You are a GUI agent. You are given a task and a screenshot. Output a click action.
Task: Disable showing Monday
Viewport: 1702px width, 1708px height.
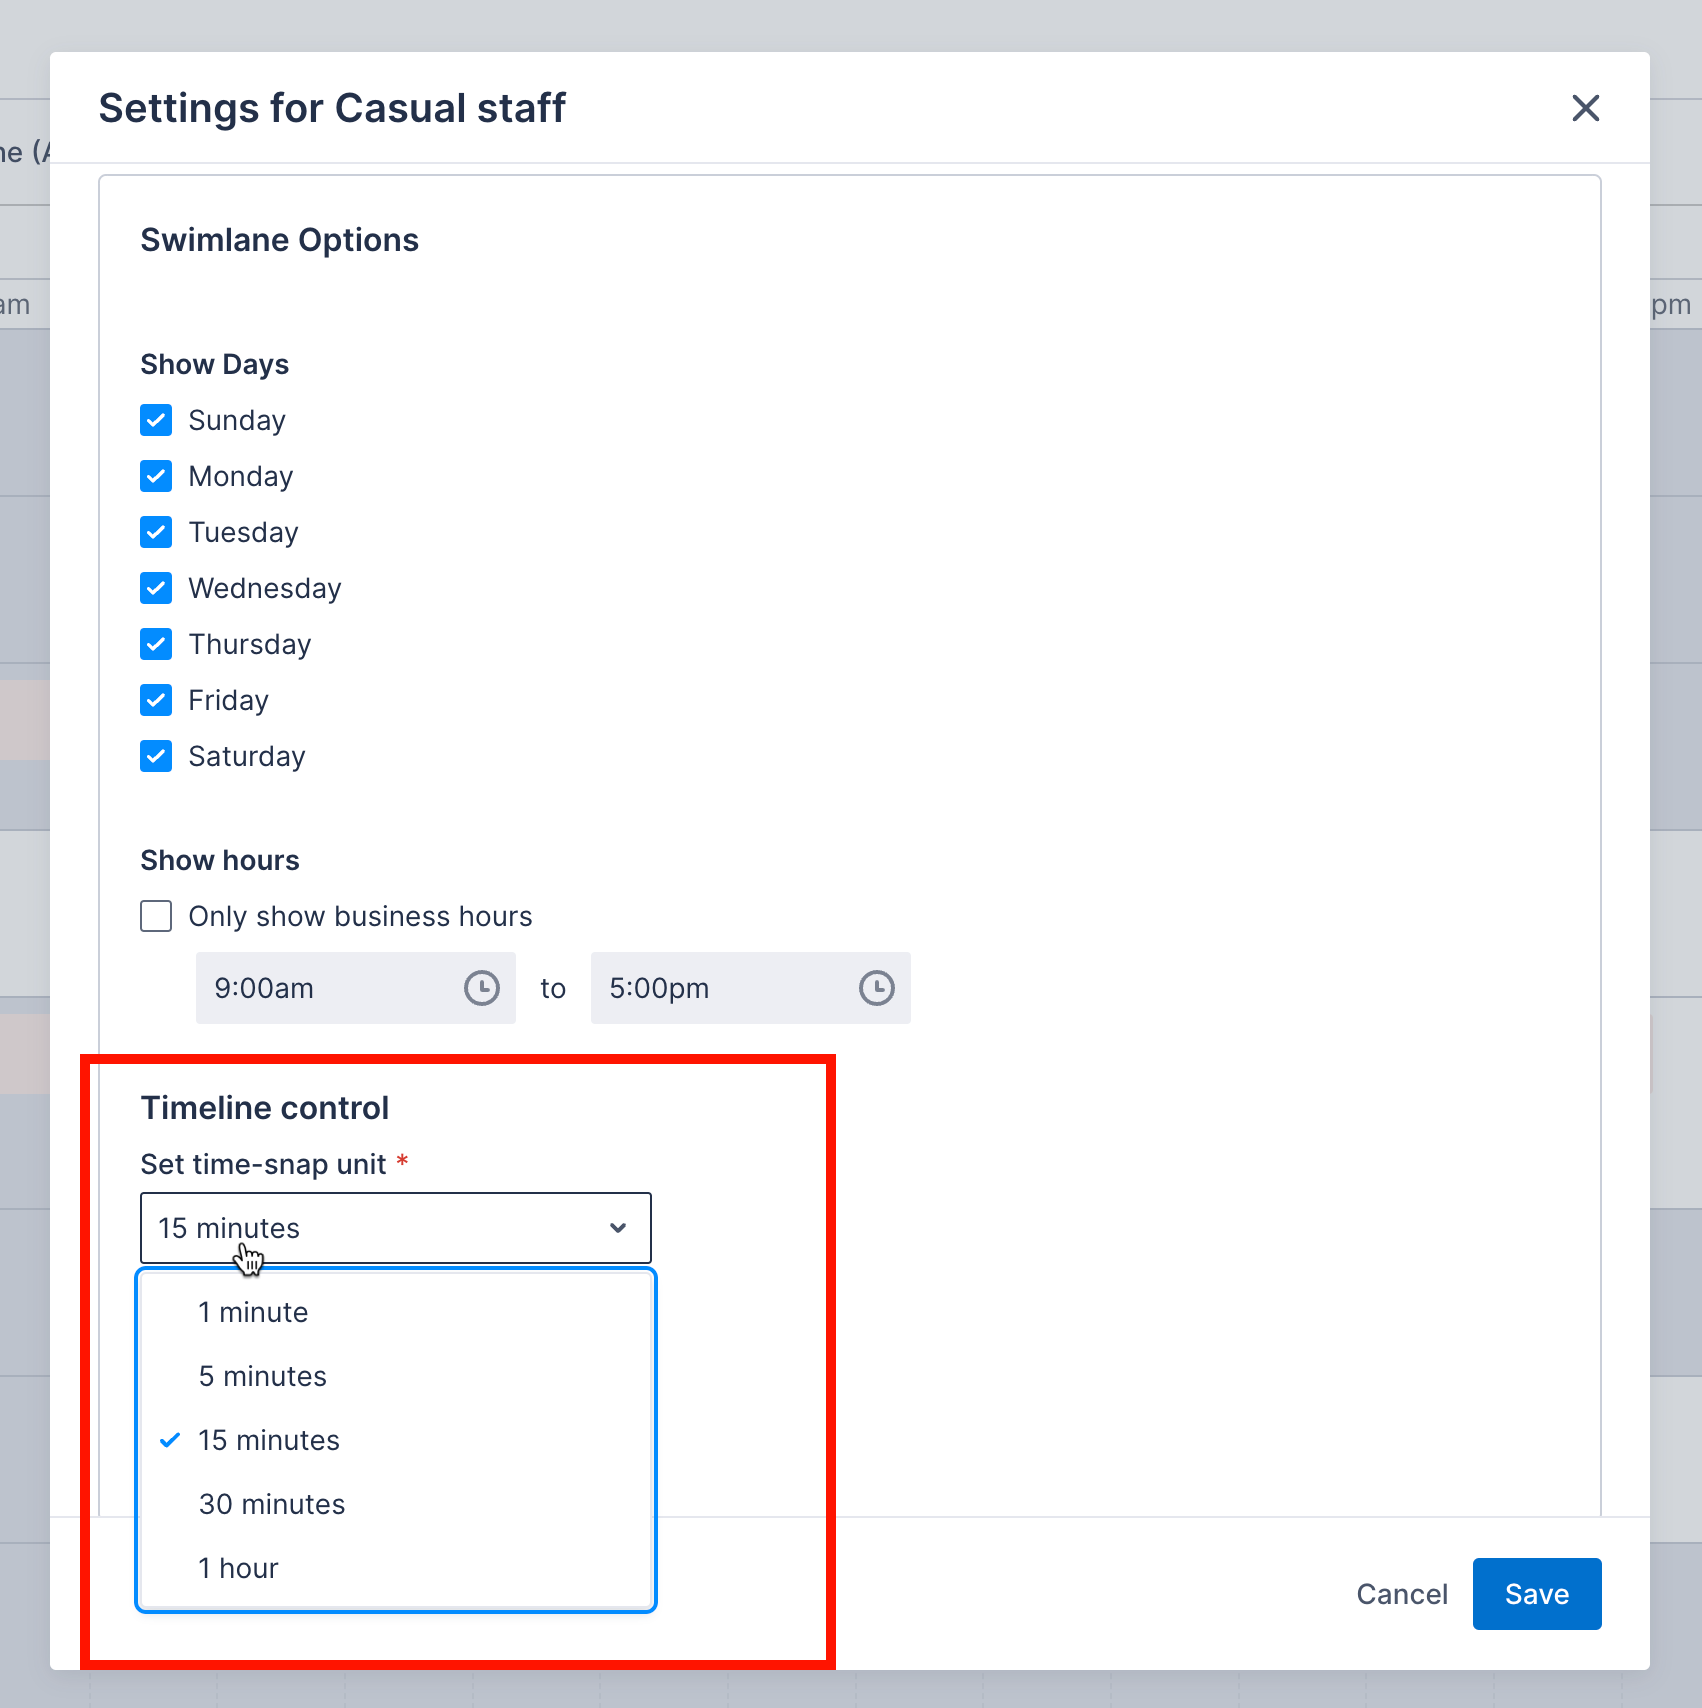(156, 476)
